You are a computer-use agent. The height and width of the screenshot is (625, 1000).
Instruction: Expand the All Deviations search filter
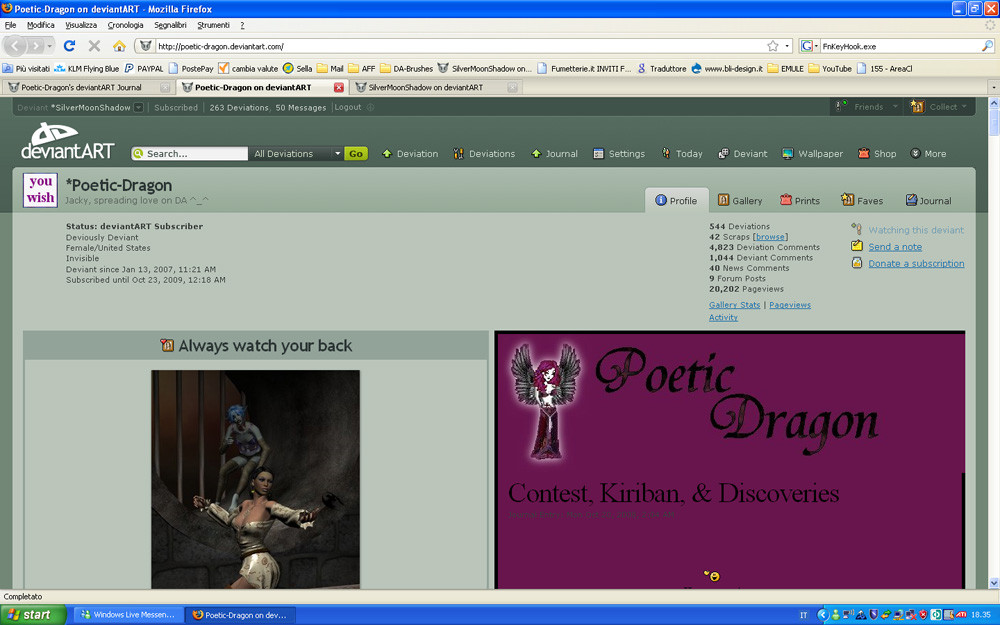pos(296,154)
